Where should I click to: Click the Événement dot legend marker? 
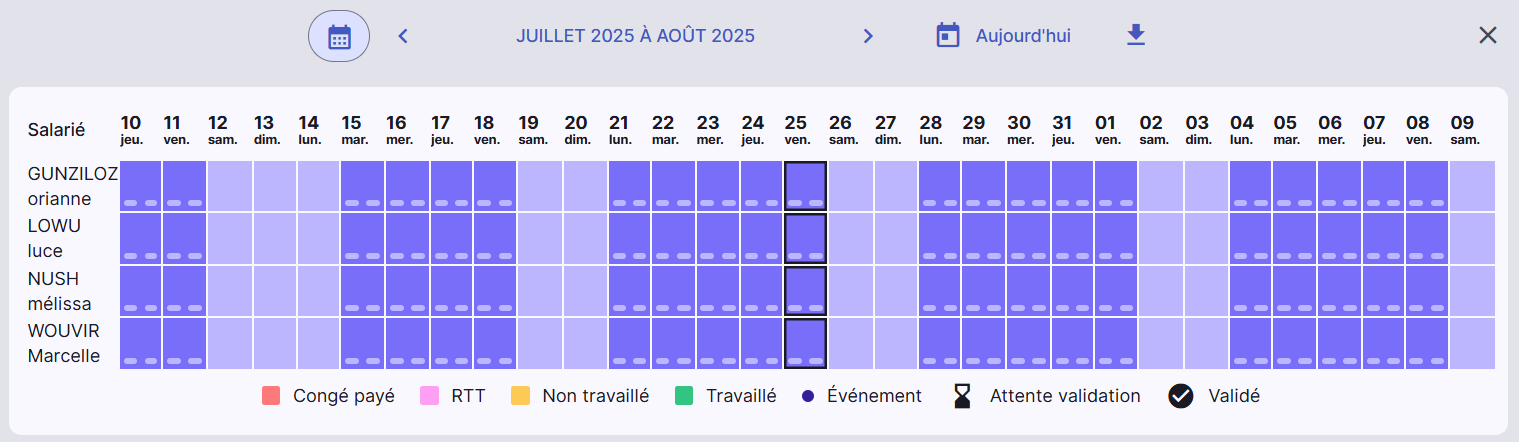[808, 396]
